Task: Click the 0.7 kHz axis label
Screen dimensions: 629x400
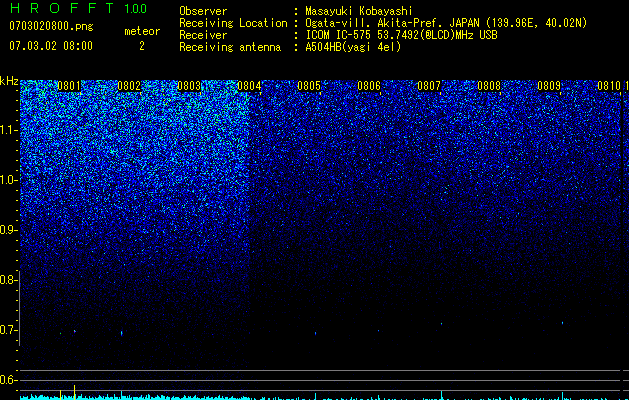Action: (x=8, y=330)
